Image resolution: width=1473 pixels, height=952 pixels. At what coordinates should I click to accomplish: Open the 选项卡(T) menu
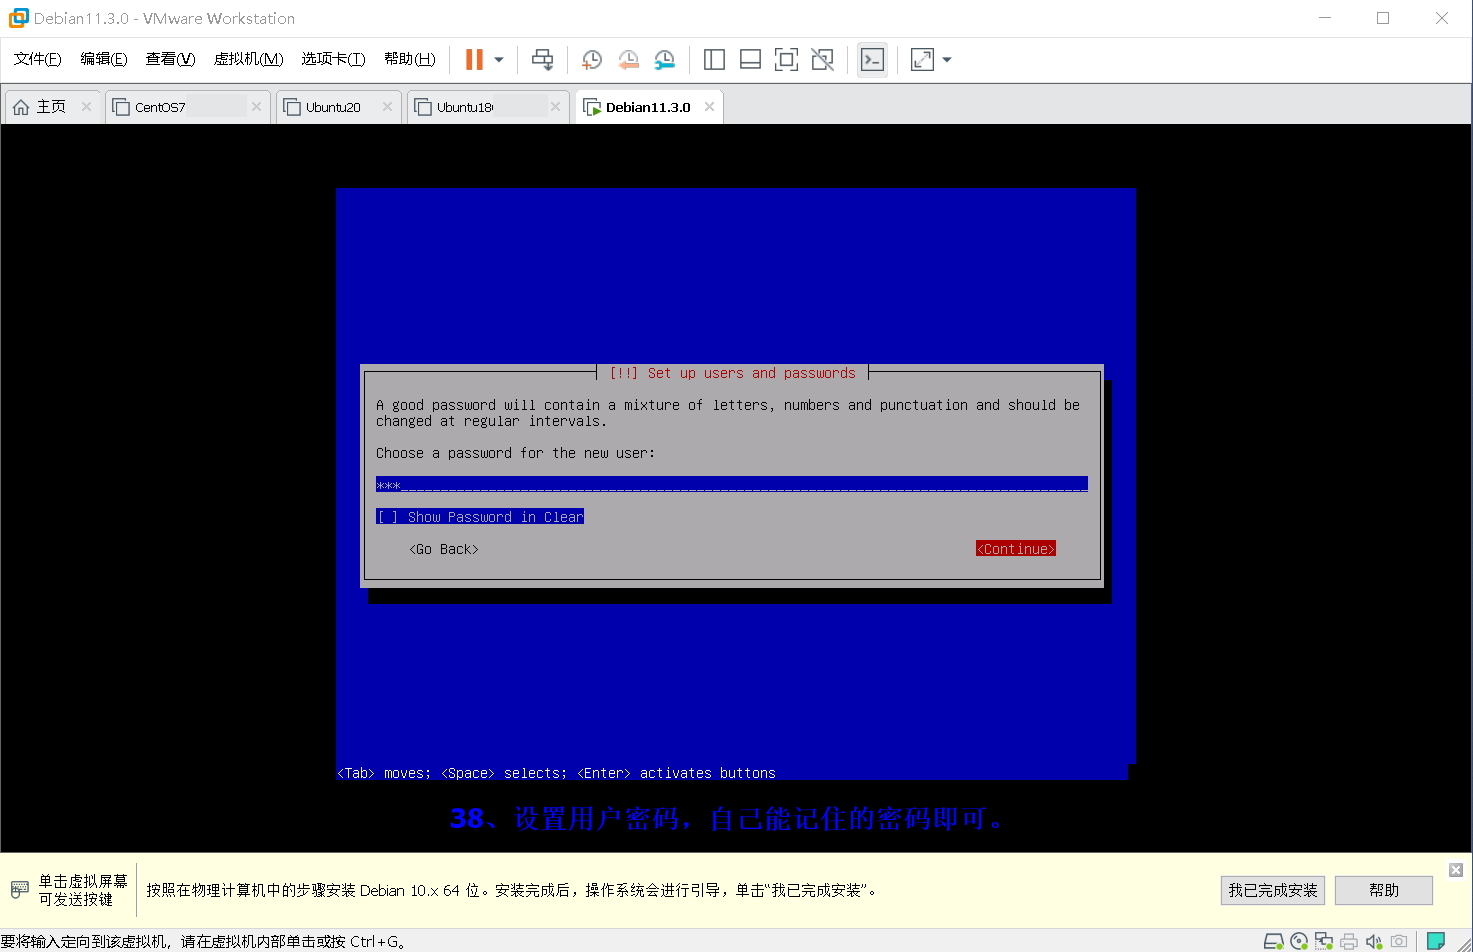pyautogui.click(x=333, y=59)
